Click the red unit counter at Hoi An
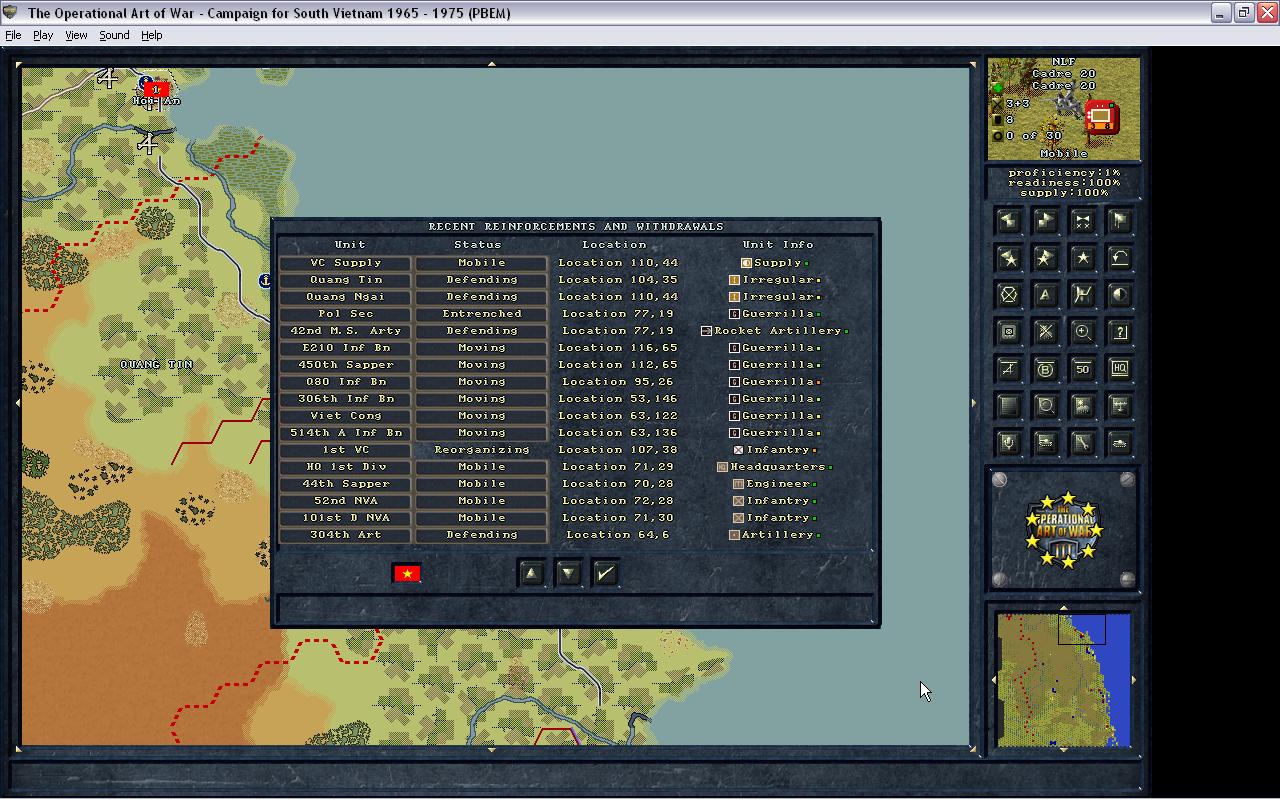Image resolution: width=1280 pixels, height=800 pixels. tap(156, 89)
